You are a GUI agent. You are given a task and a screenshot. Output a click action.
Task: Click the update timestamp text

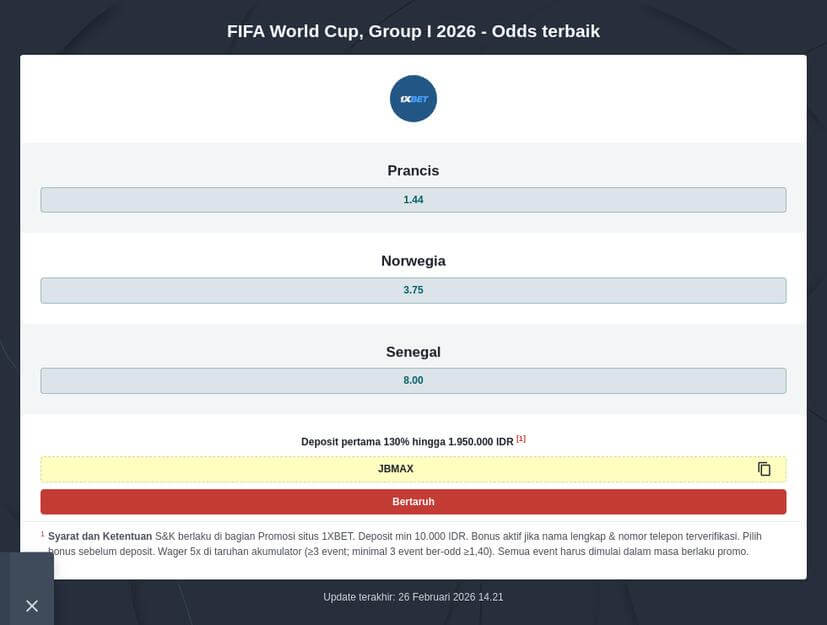pyautogui.click(x=413, y=597)
